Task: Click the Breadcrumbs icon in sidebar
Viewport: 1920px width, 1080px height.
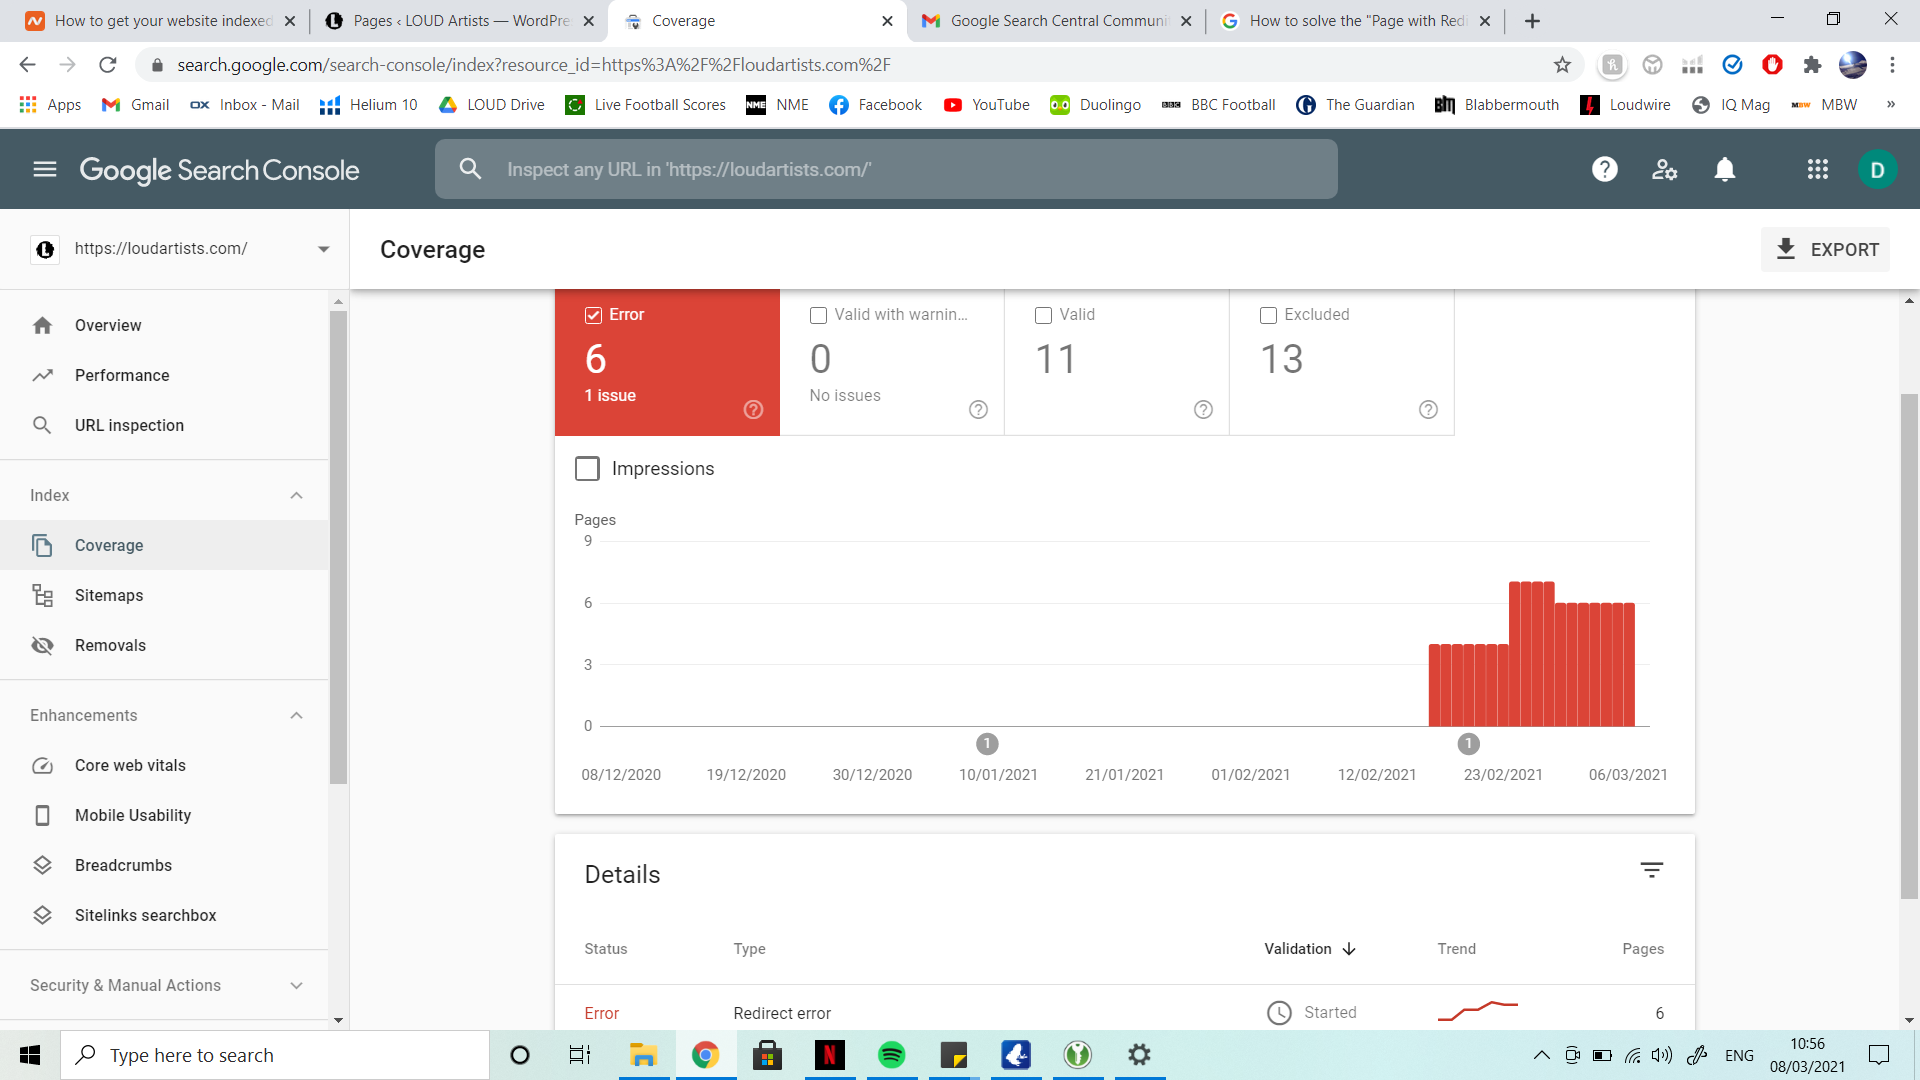Action: point(44,864)
